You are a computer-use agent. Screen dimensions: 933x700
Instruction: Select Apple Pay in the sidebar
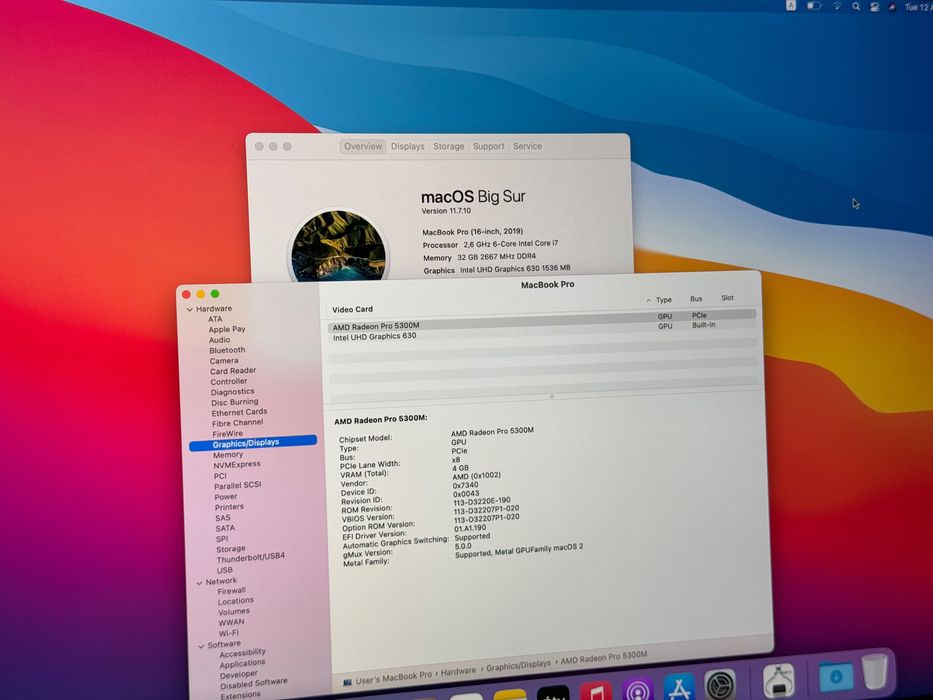click(x=227, y=329)
